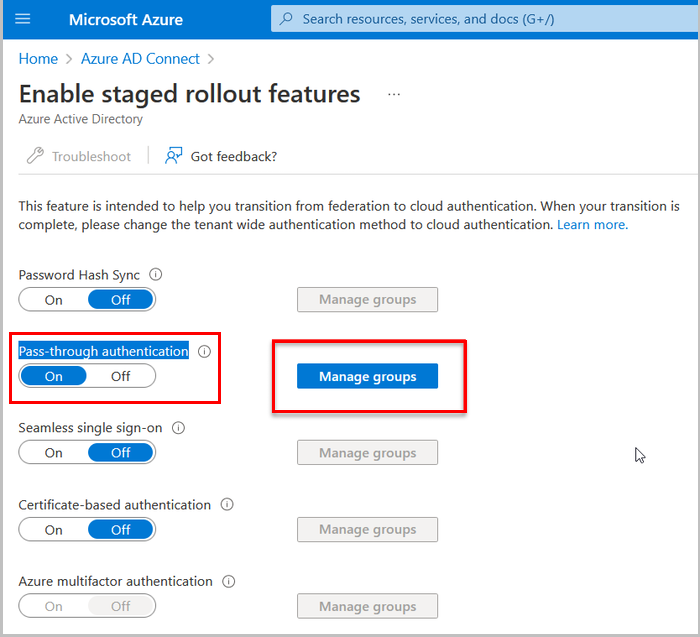Turn Password Hash Sync On

click(x=54, y=300)
